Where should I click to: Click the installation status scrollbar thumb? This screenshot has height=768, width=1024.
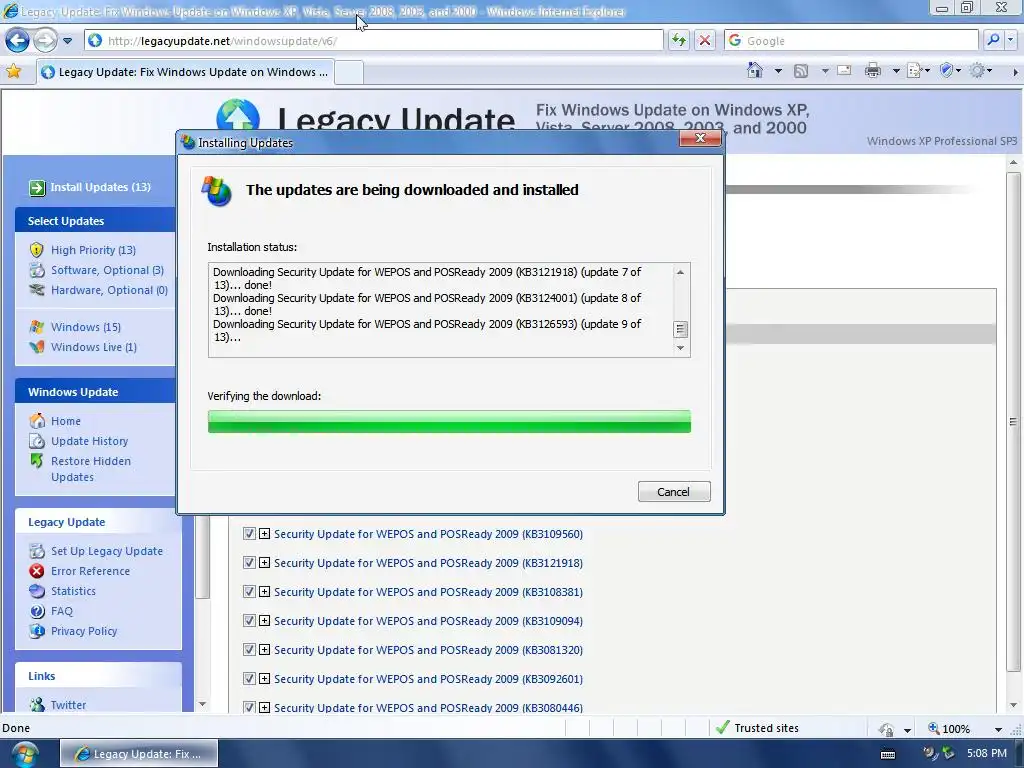click(x=680, y=329)
